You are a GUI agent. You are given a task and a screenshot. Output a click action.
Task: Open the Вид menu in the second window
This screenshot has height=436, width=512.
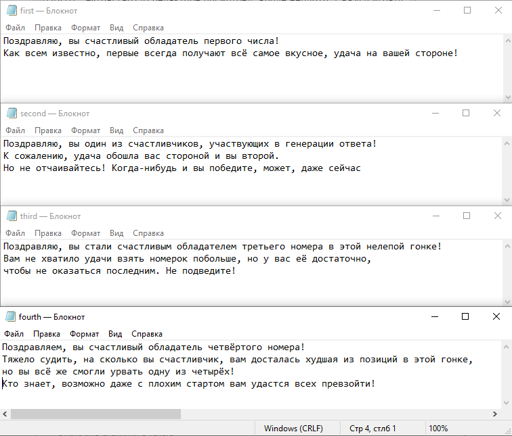(116, 130)
